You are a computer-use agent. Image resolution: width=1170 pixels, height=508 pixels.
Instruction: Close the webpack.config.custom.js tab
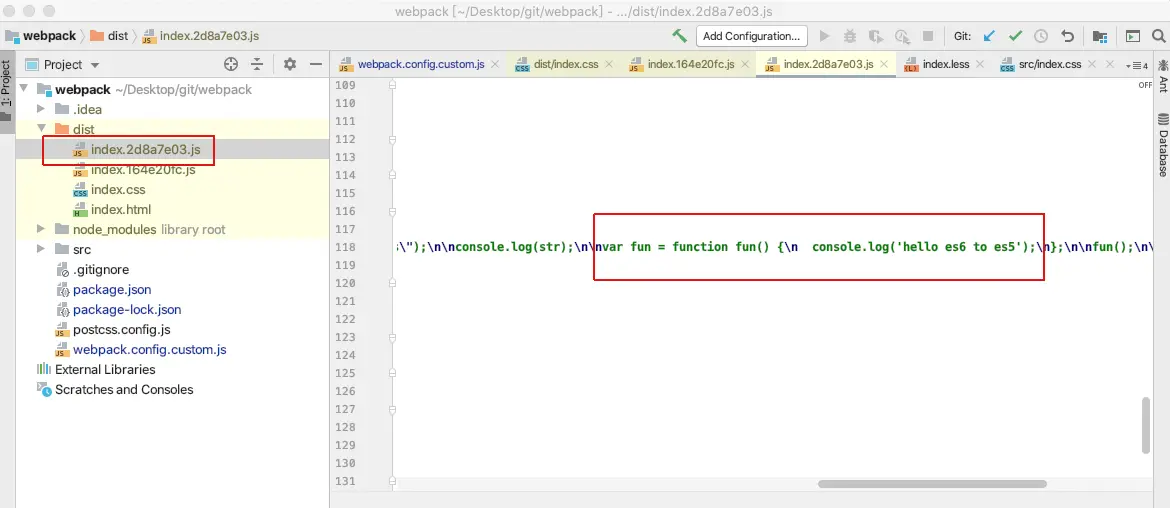click(x=495, y=65)
